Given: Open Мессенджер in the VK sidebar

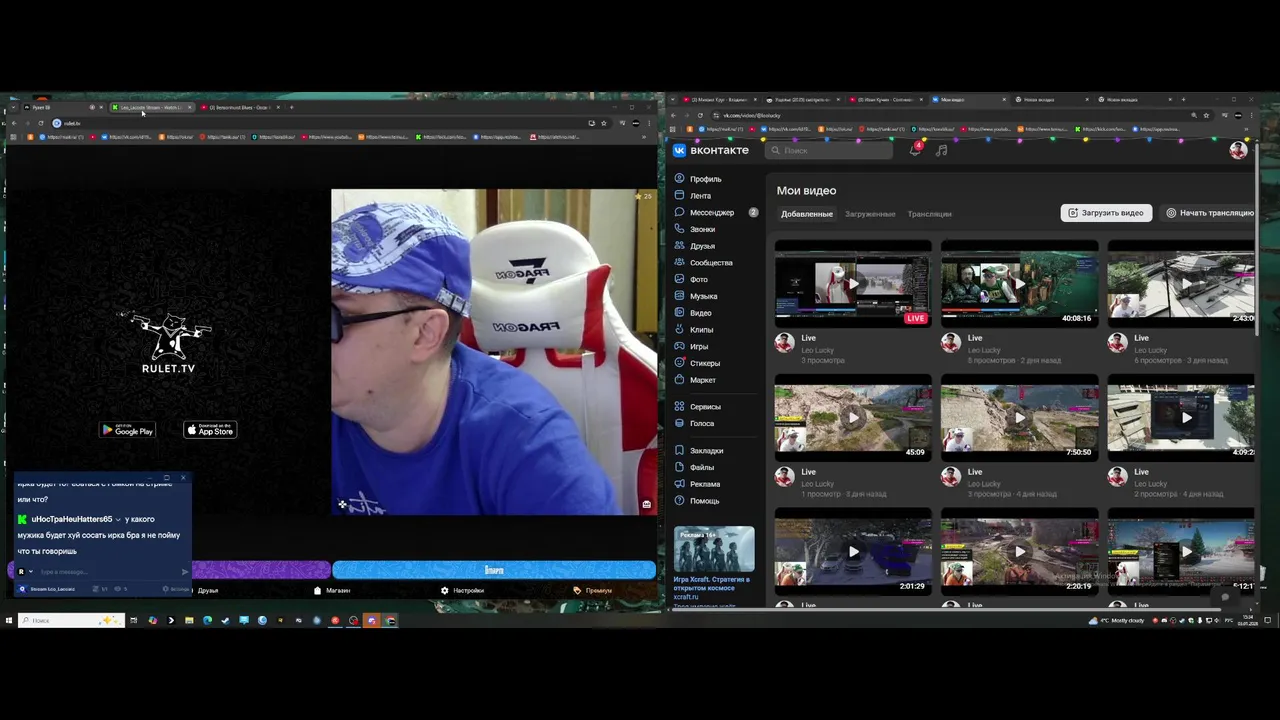Looking at the screenshot, I should [704, 213].
